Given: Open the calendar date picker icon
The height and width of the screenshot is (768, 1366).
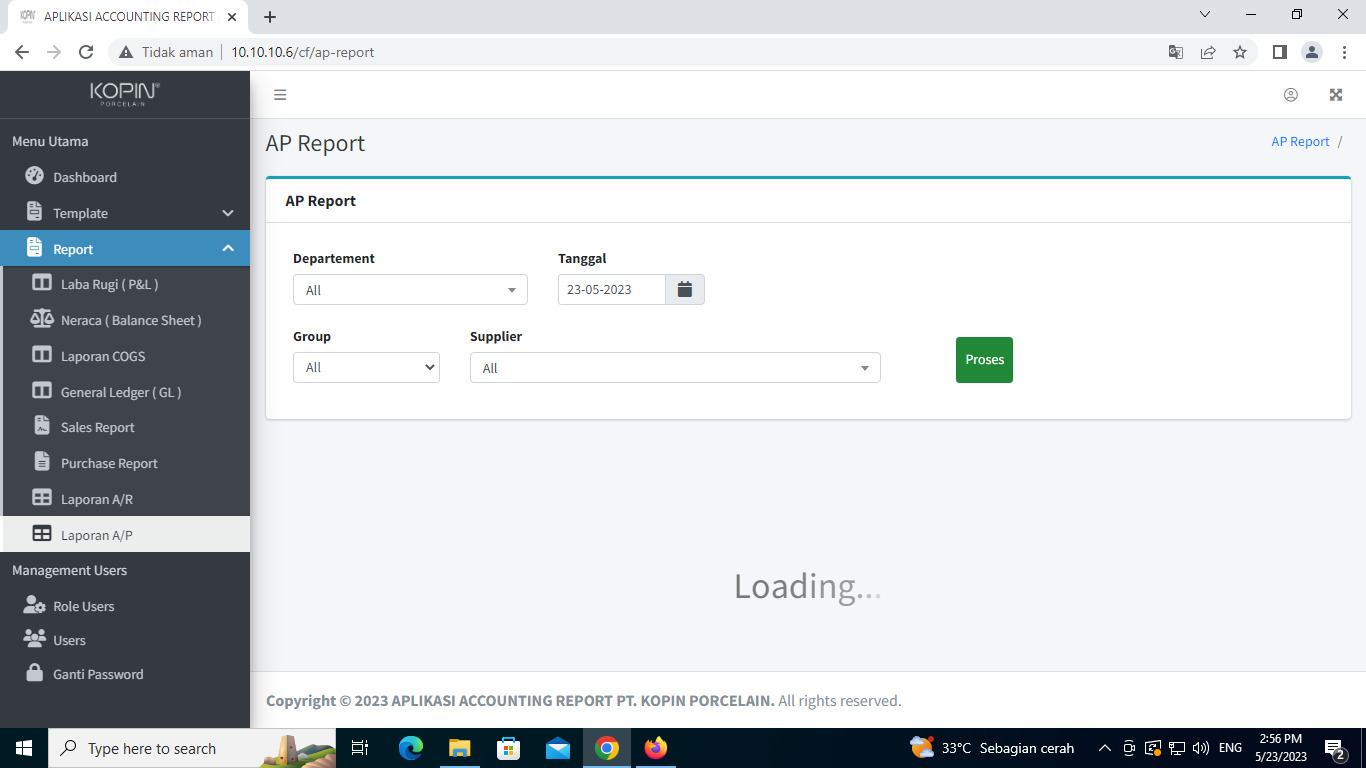Looking at the screenshot, I should coord(685,289).
